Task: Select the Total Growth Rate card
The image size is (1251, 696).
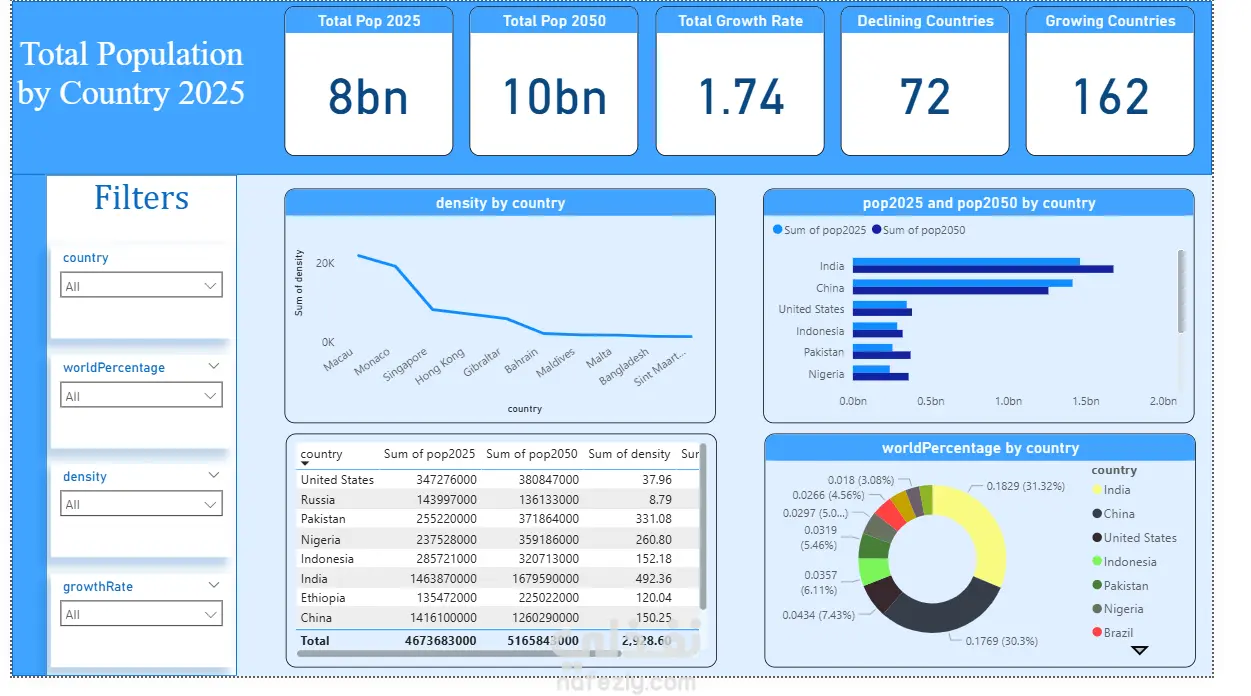Action: point(740,81)
